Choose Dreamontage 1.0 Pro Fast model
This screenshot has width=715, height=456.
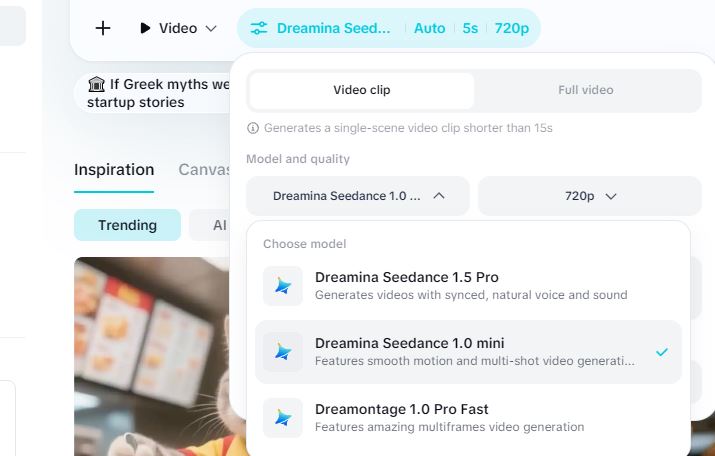[468, 418]
